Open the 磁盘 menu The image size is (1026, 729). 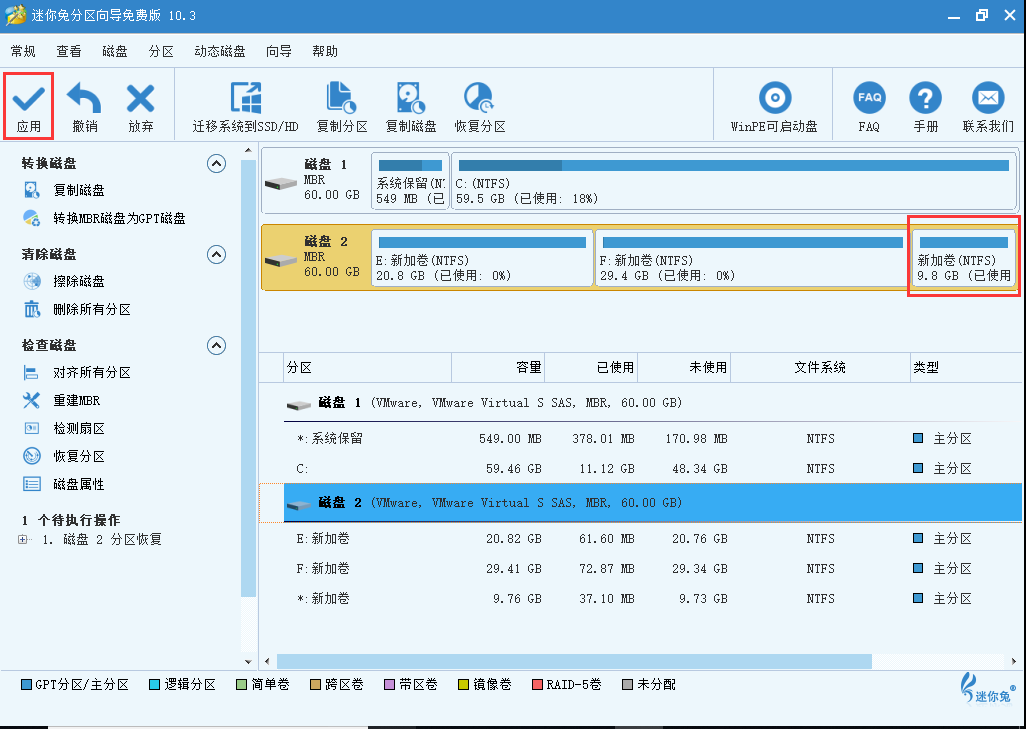pyautogui.click(x=115, y=51)
